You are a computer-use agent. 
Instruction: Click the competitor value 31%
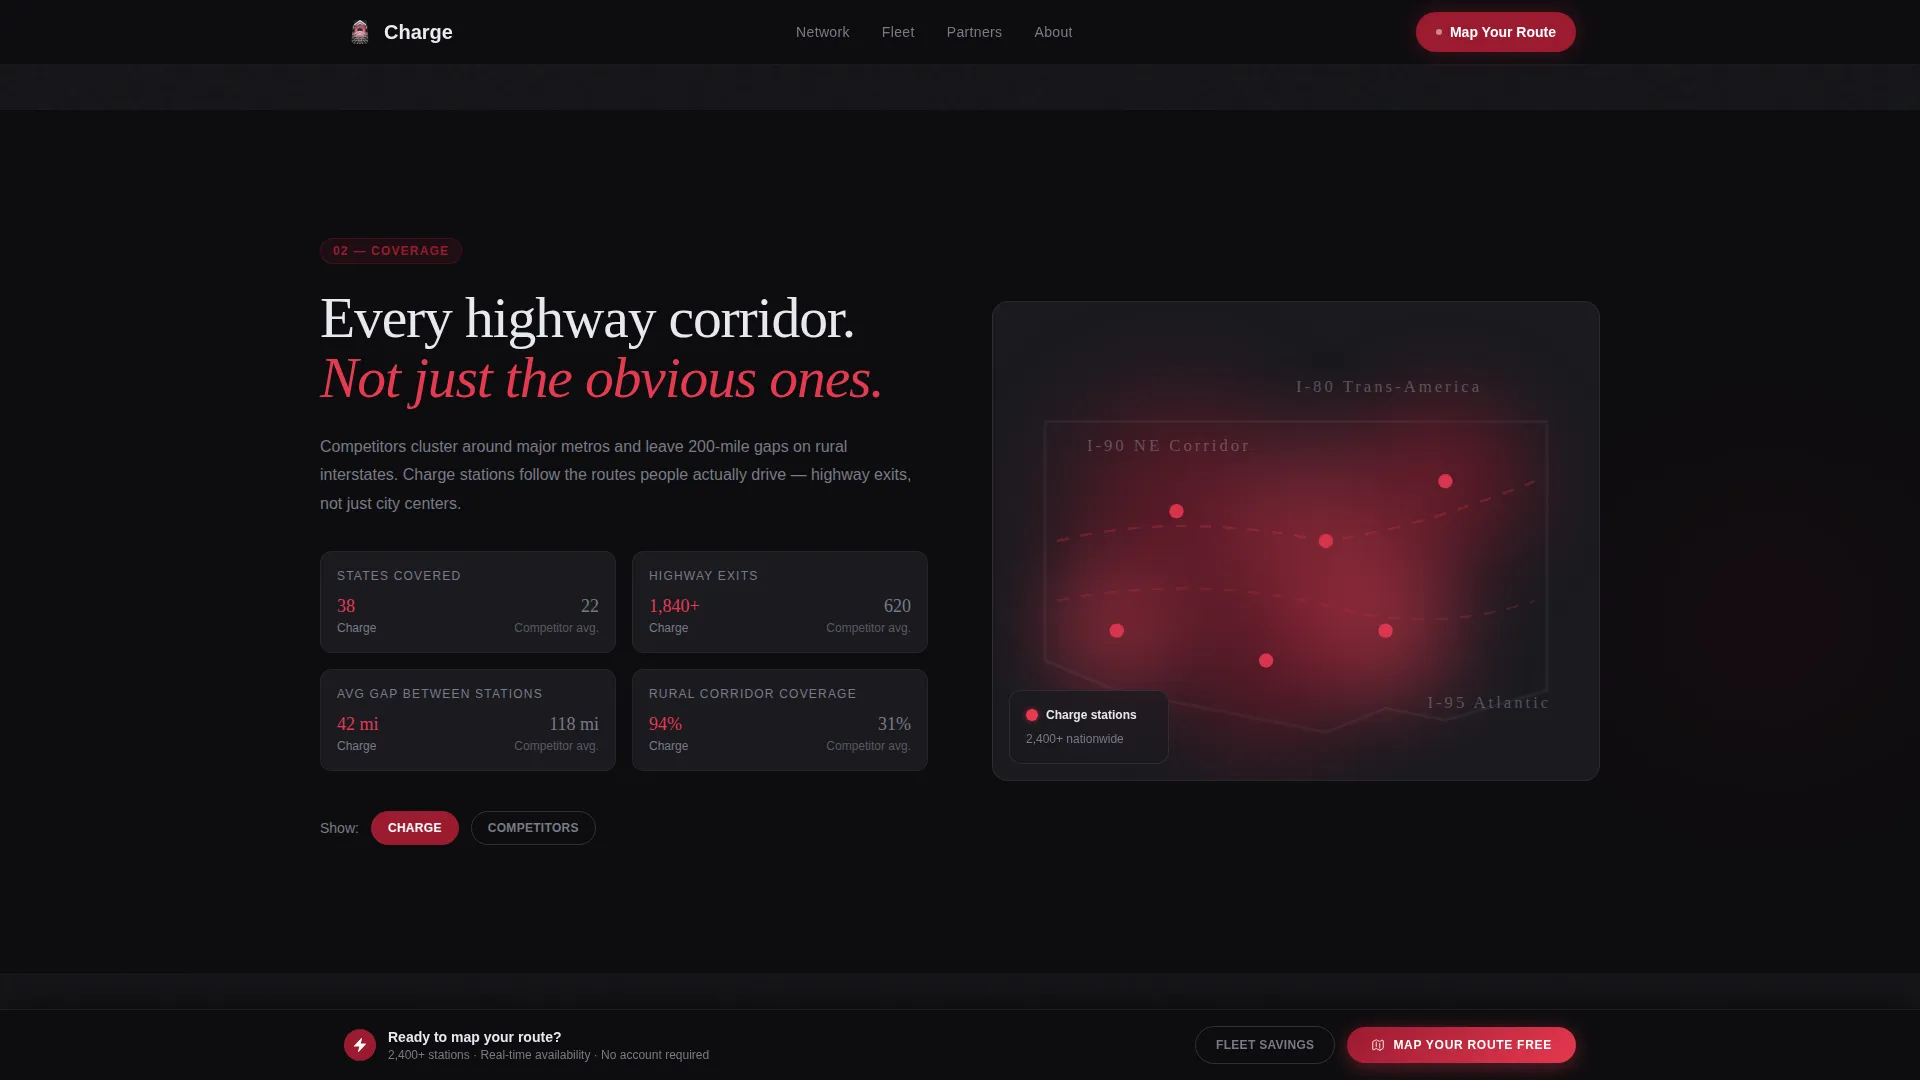[894, 724]
